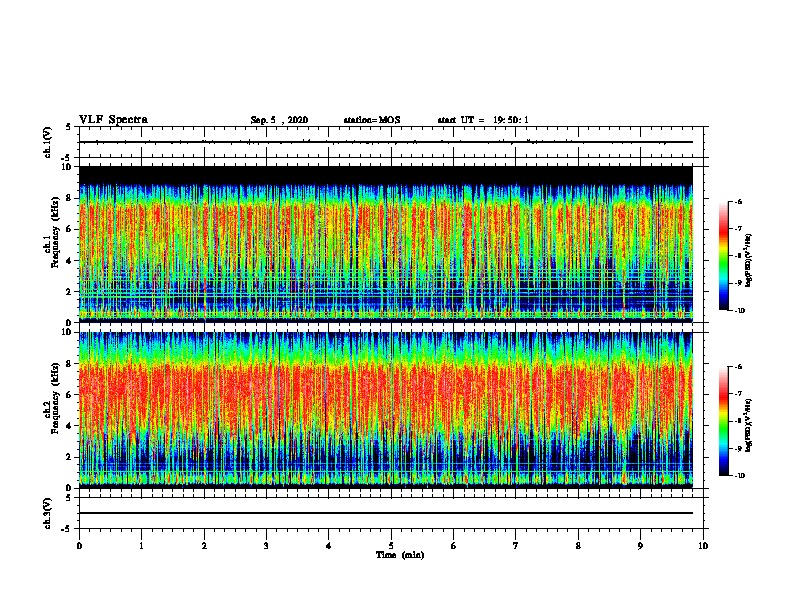
Task: Click the "station=MOS" header label
Action: tap(372, 120)
